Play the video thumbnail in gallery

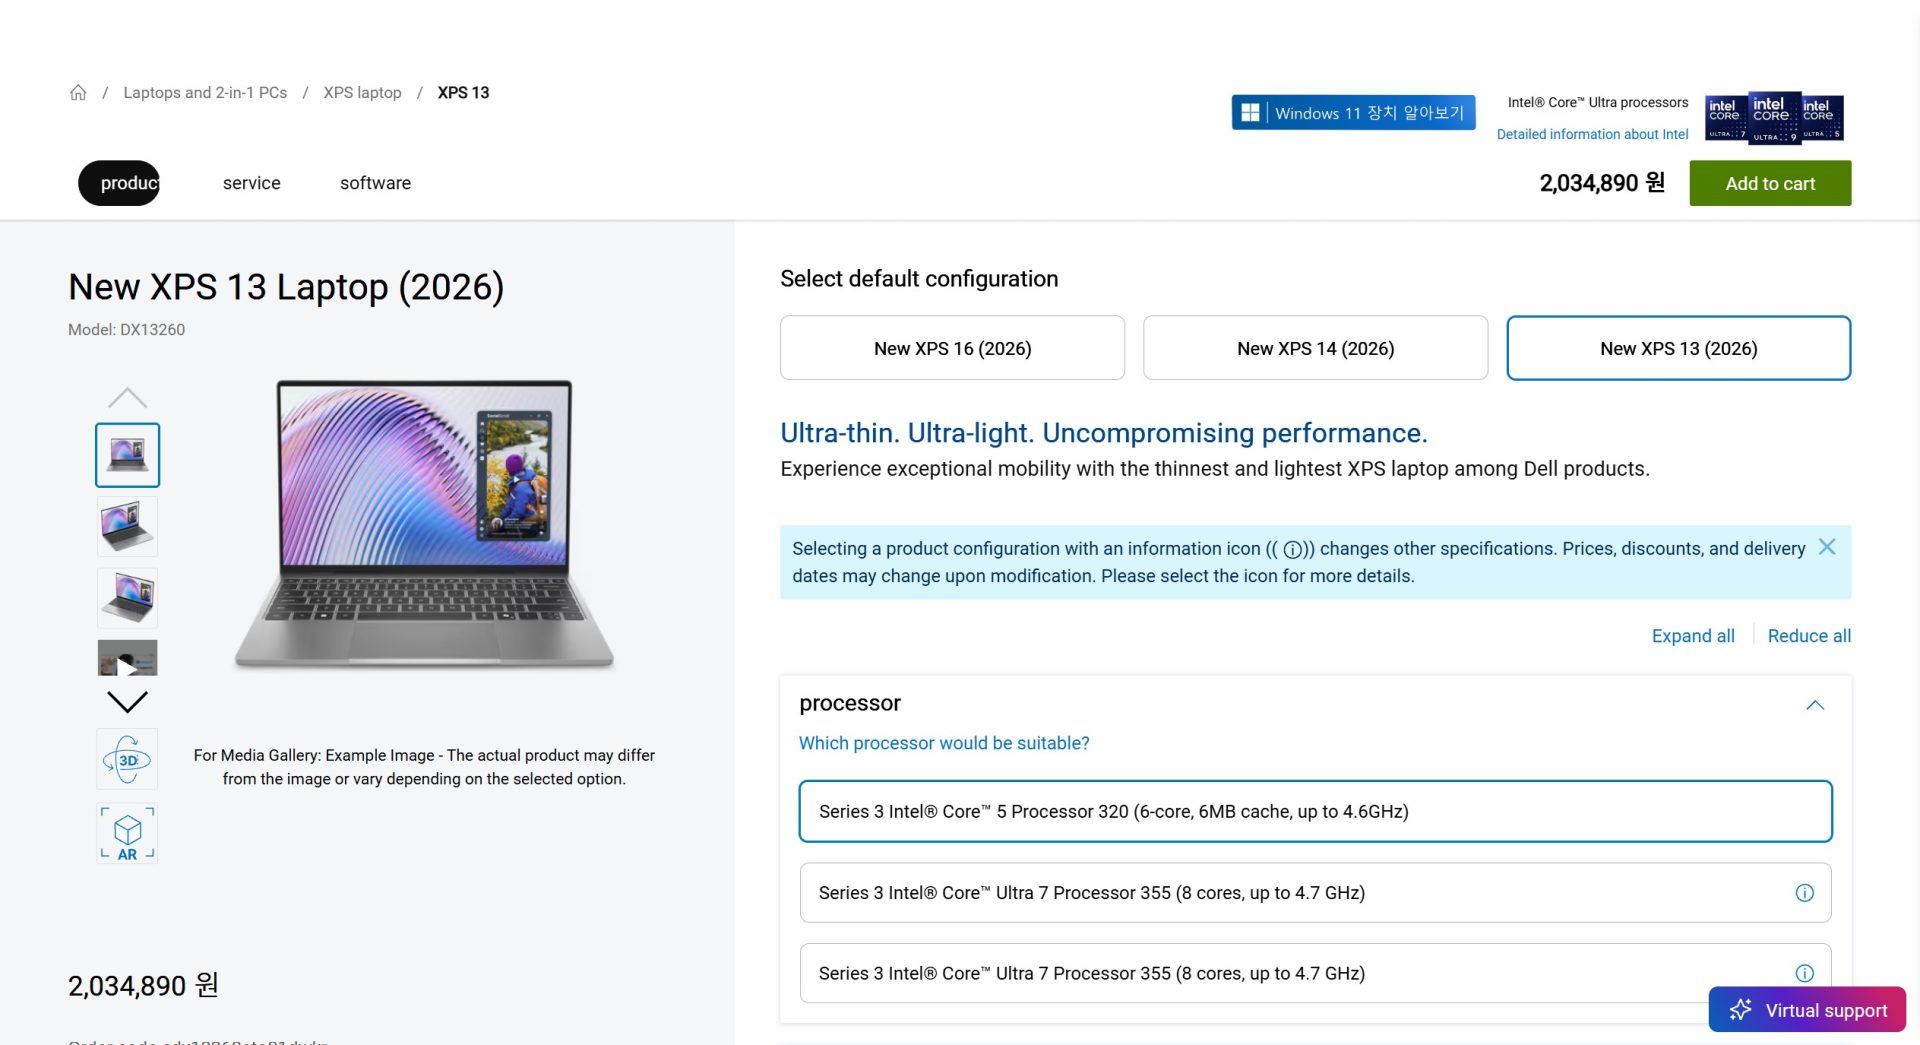(127, 660)
